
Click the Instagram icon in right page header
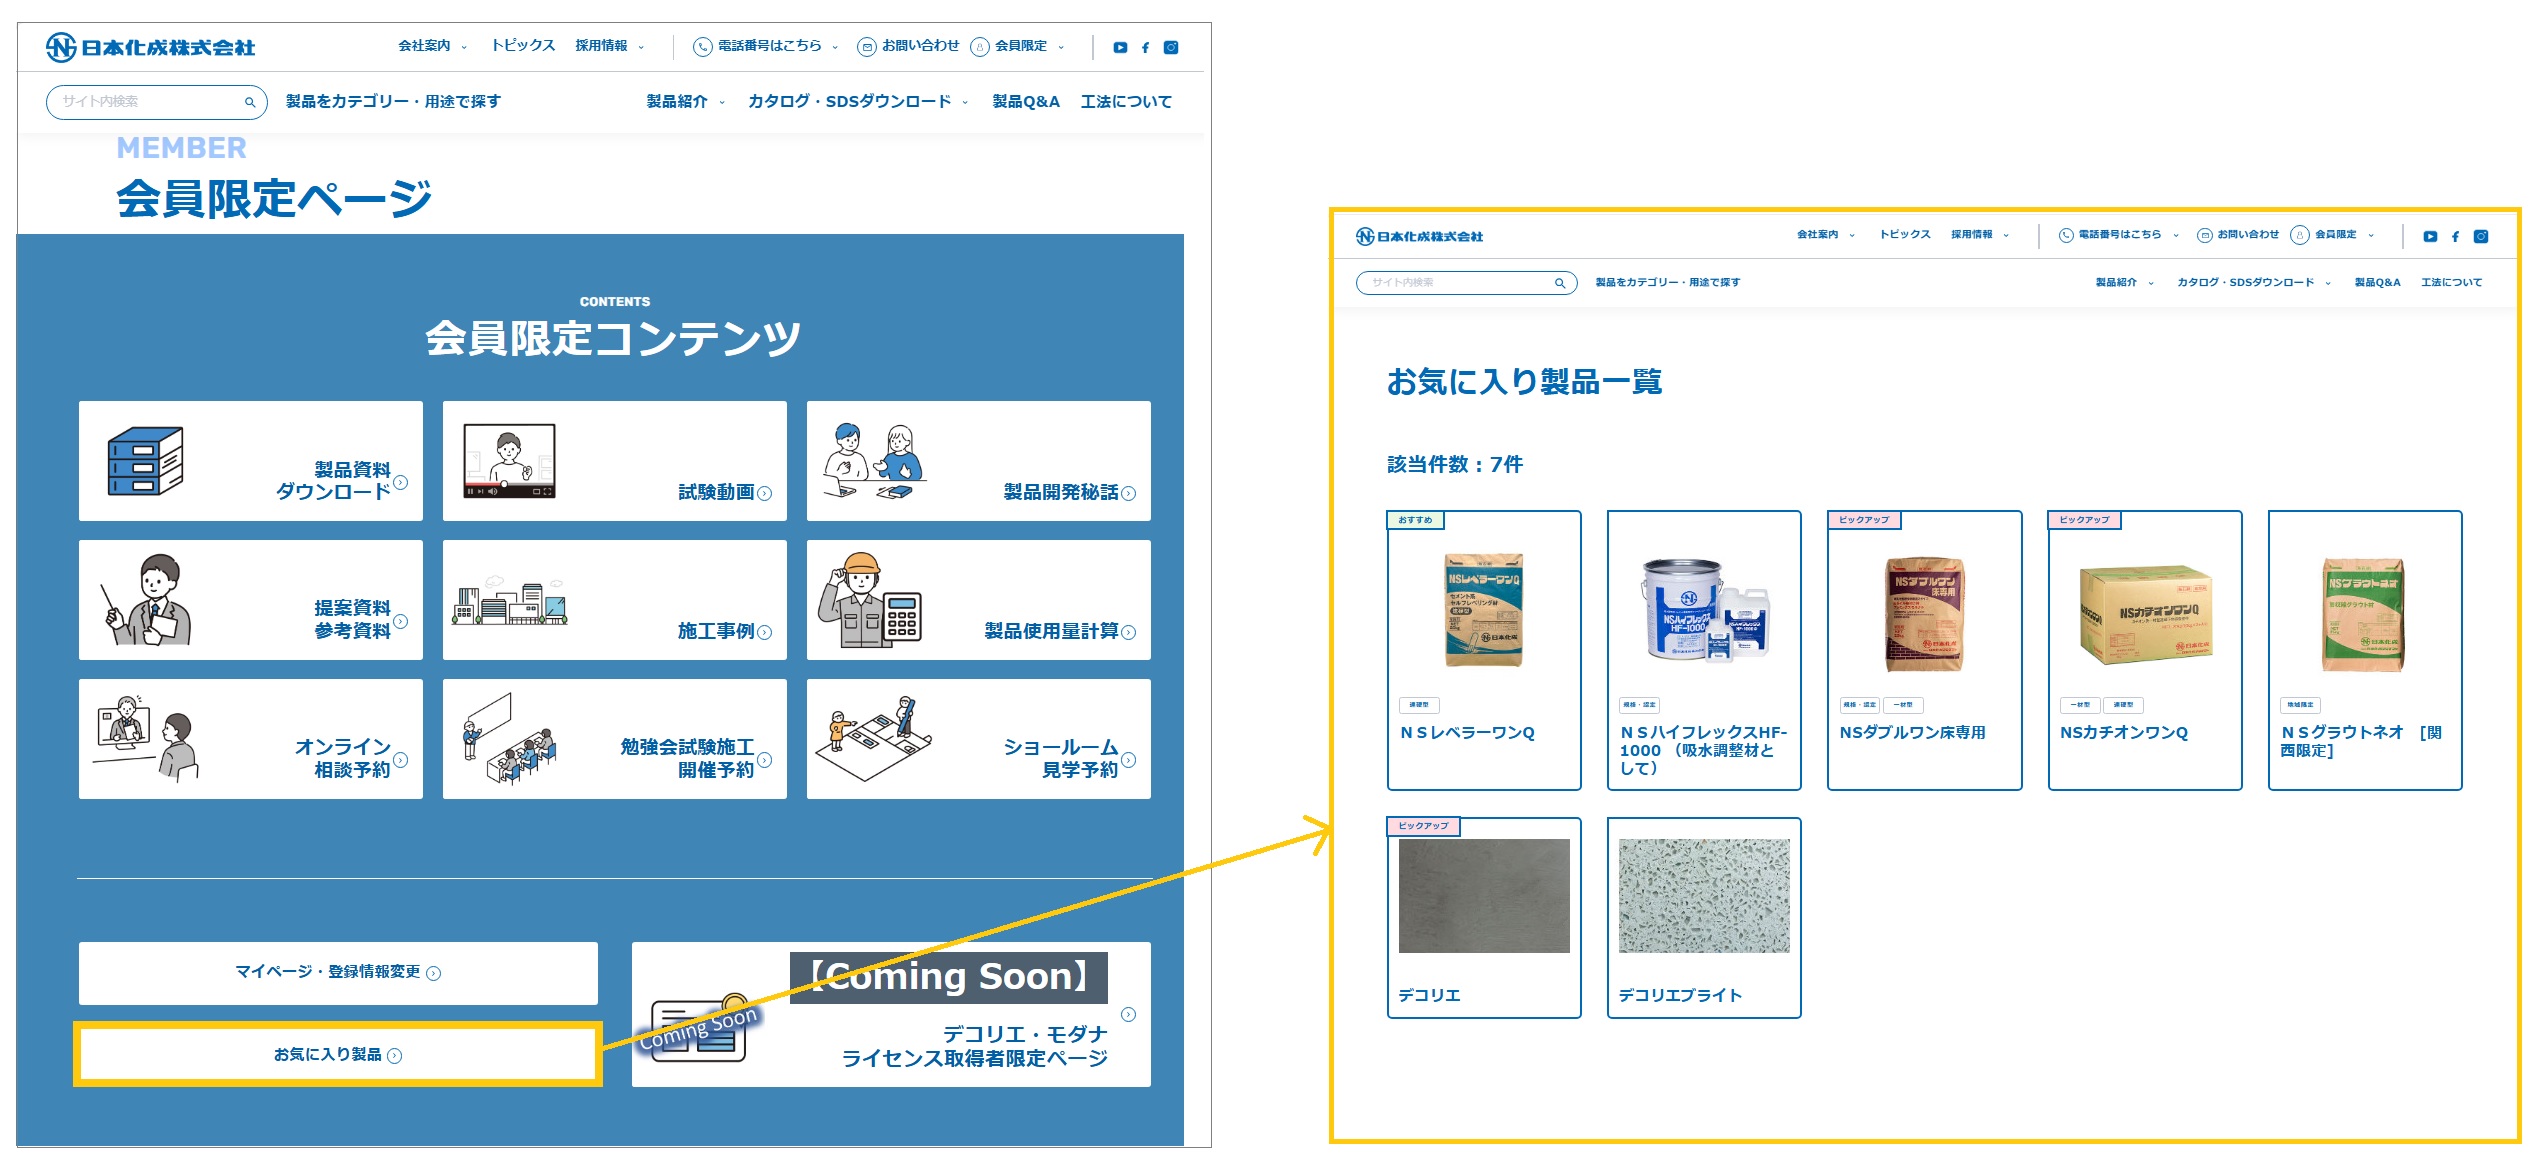pyautogui.click(x=2481, y=236)
